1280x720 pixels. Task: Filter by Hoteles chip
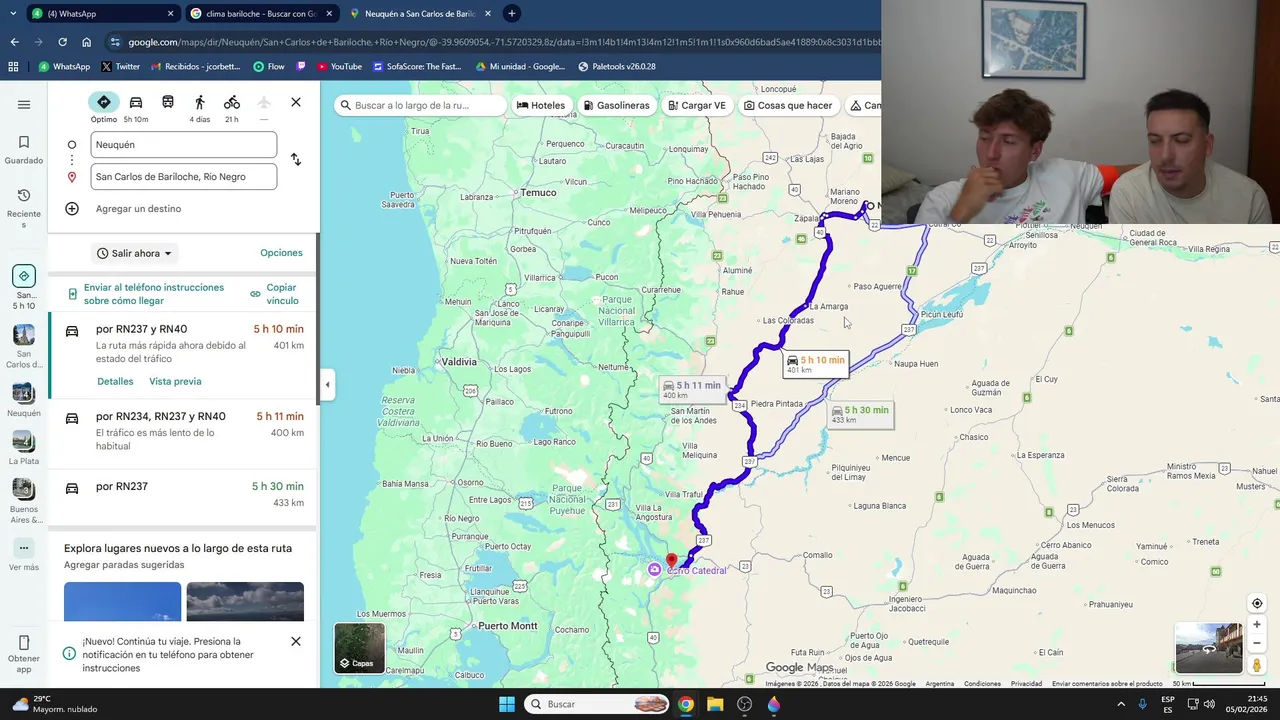point(541,105)
